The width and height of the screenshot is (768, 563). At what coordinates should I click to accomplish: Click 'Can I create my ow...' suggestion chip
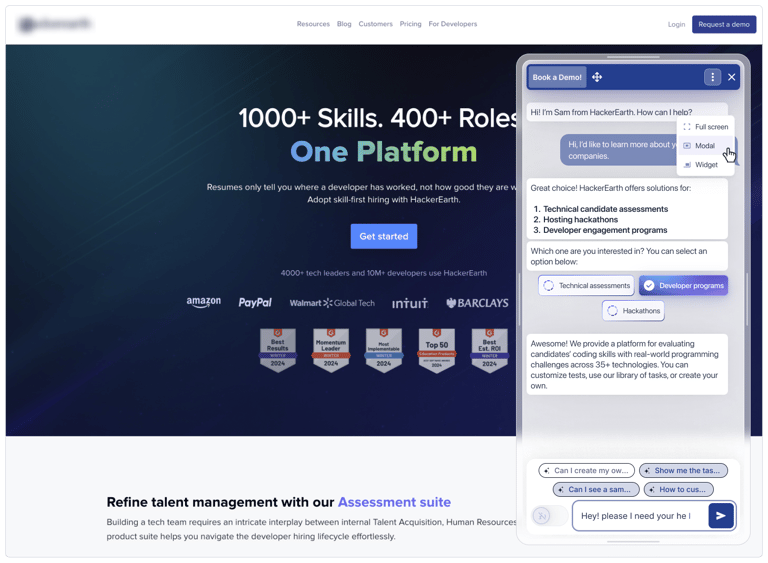586,470
